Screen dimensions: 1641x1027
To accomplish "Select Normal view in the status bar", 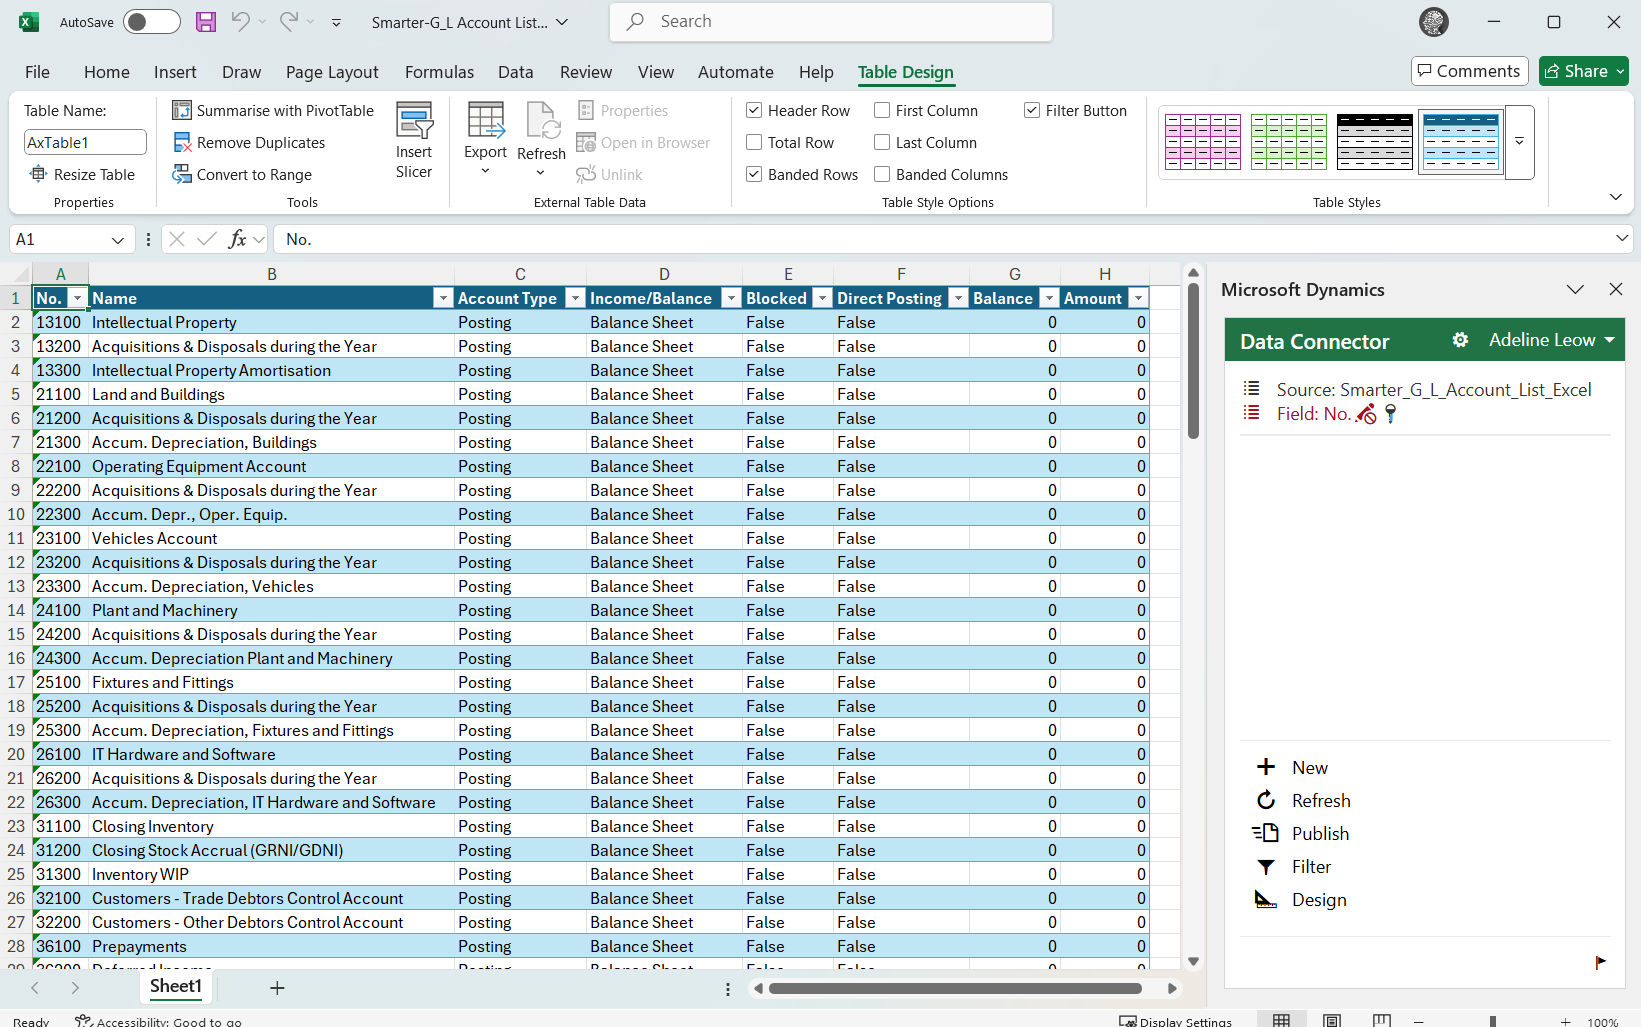I will click(1281, 1021).
